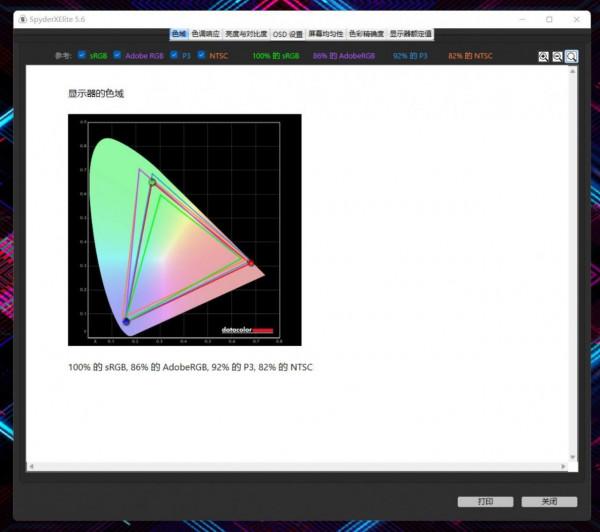Toggle the P3 reference checkbox
Viewport: 600px width, 532px height.
pos(174,56)
